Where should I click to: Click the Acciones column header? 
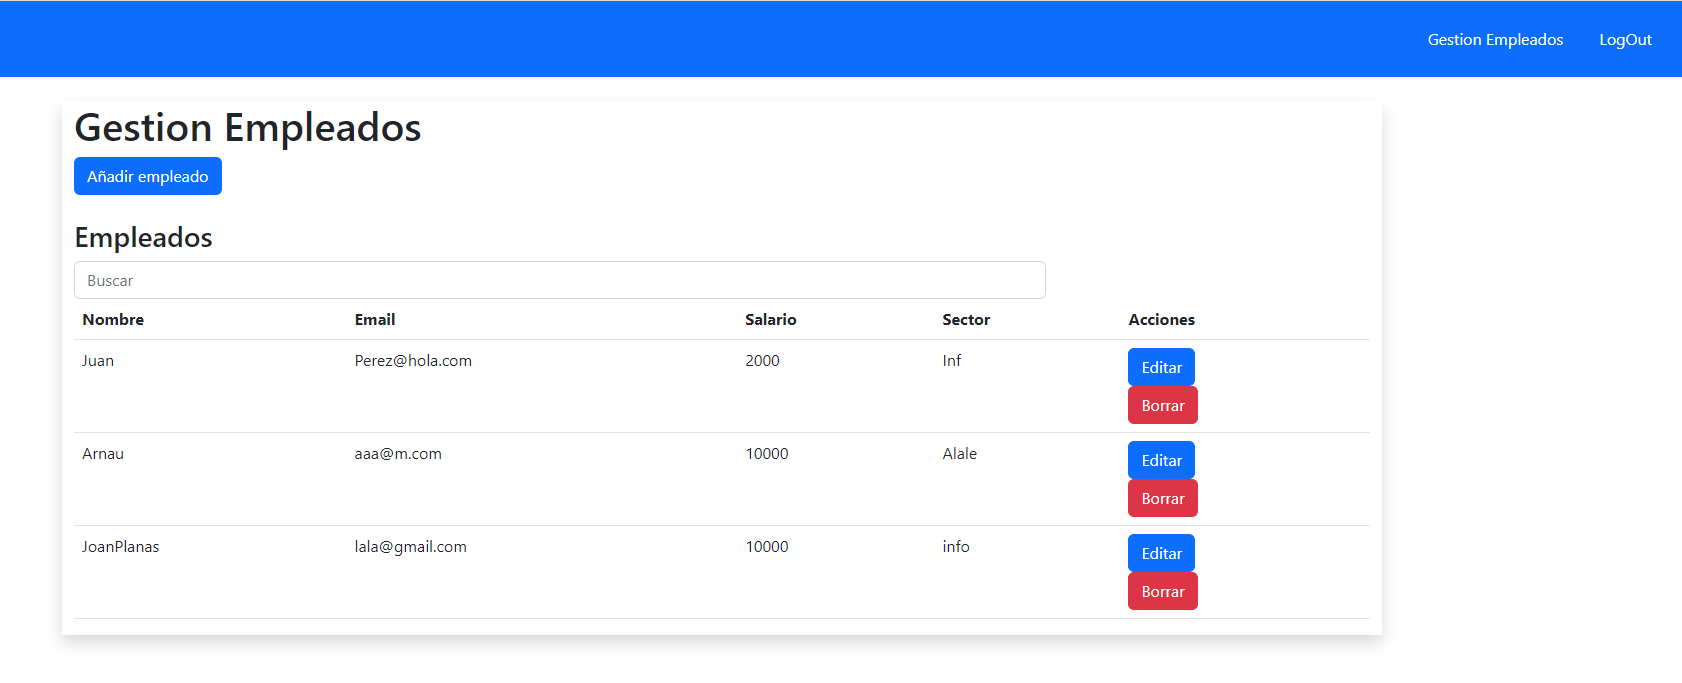(x=1161, y=320)
